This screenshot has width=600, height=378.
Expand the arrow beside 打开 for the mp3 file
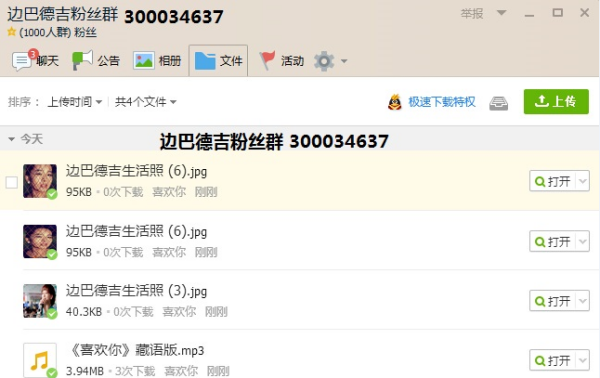pyautogui.click(x=582, y=360)
